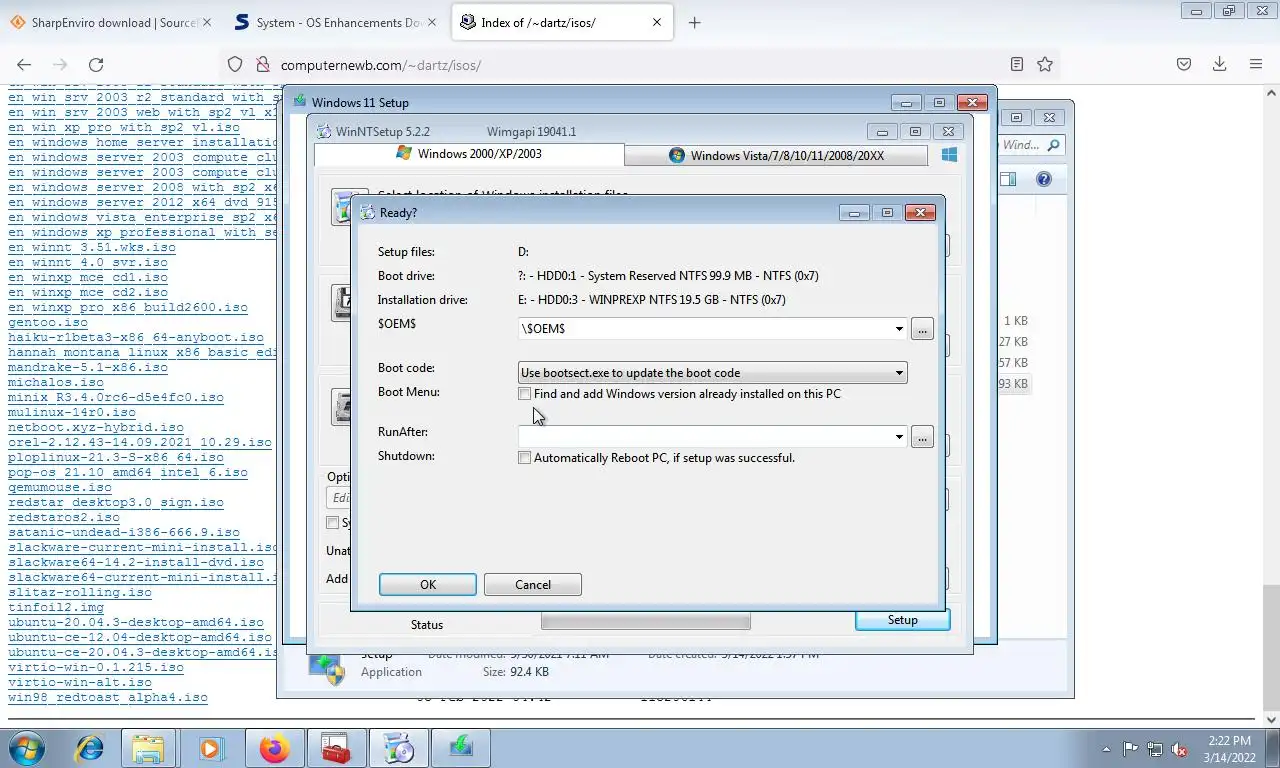Click the taskbar clock showing 2:22 PM
The image size is (1280, 768).
pyautogui.click(x=1229, y=749)
